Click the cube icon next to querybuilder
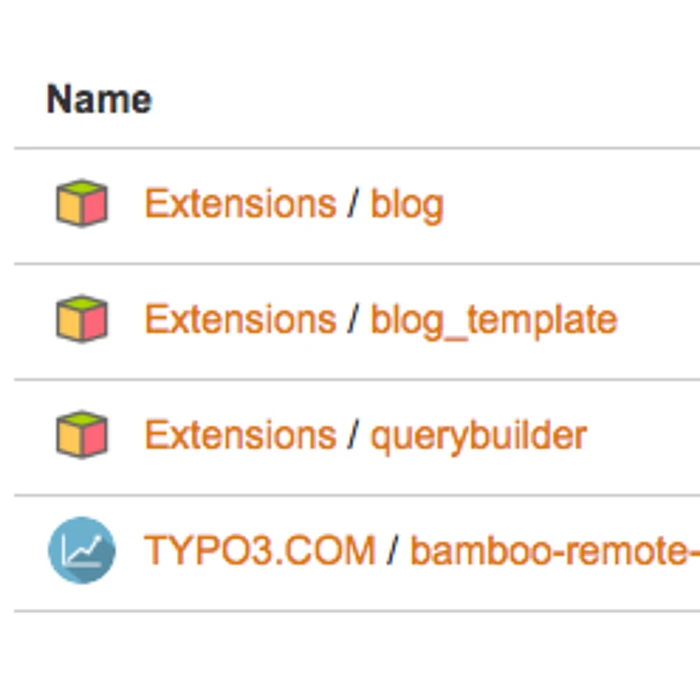 click(x=81, y=436)
